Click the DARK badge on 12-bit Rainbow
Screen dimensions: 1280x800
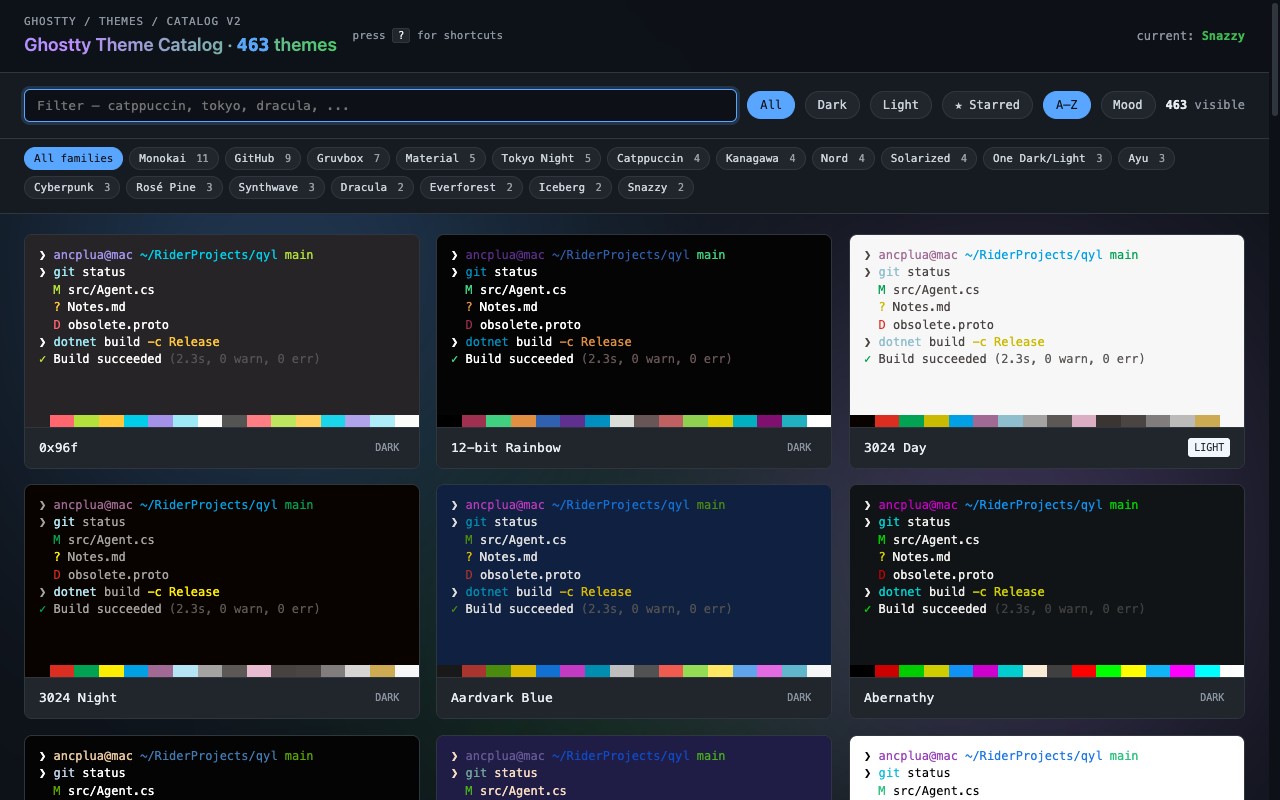[799, 447]
